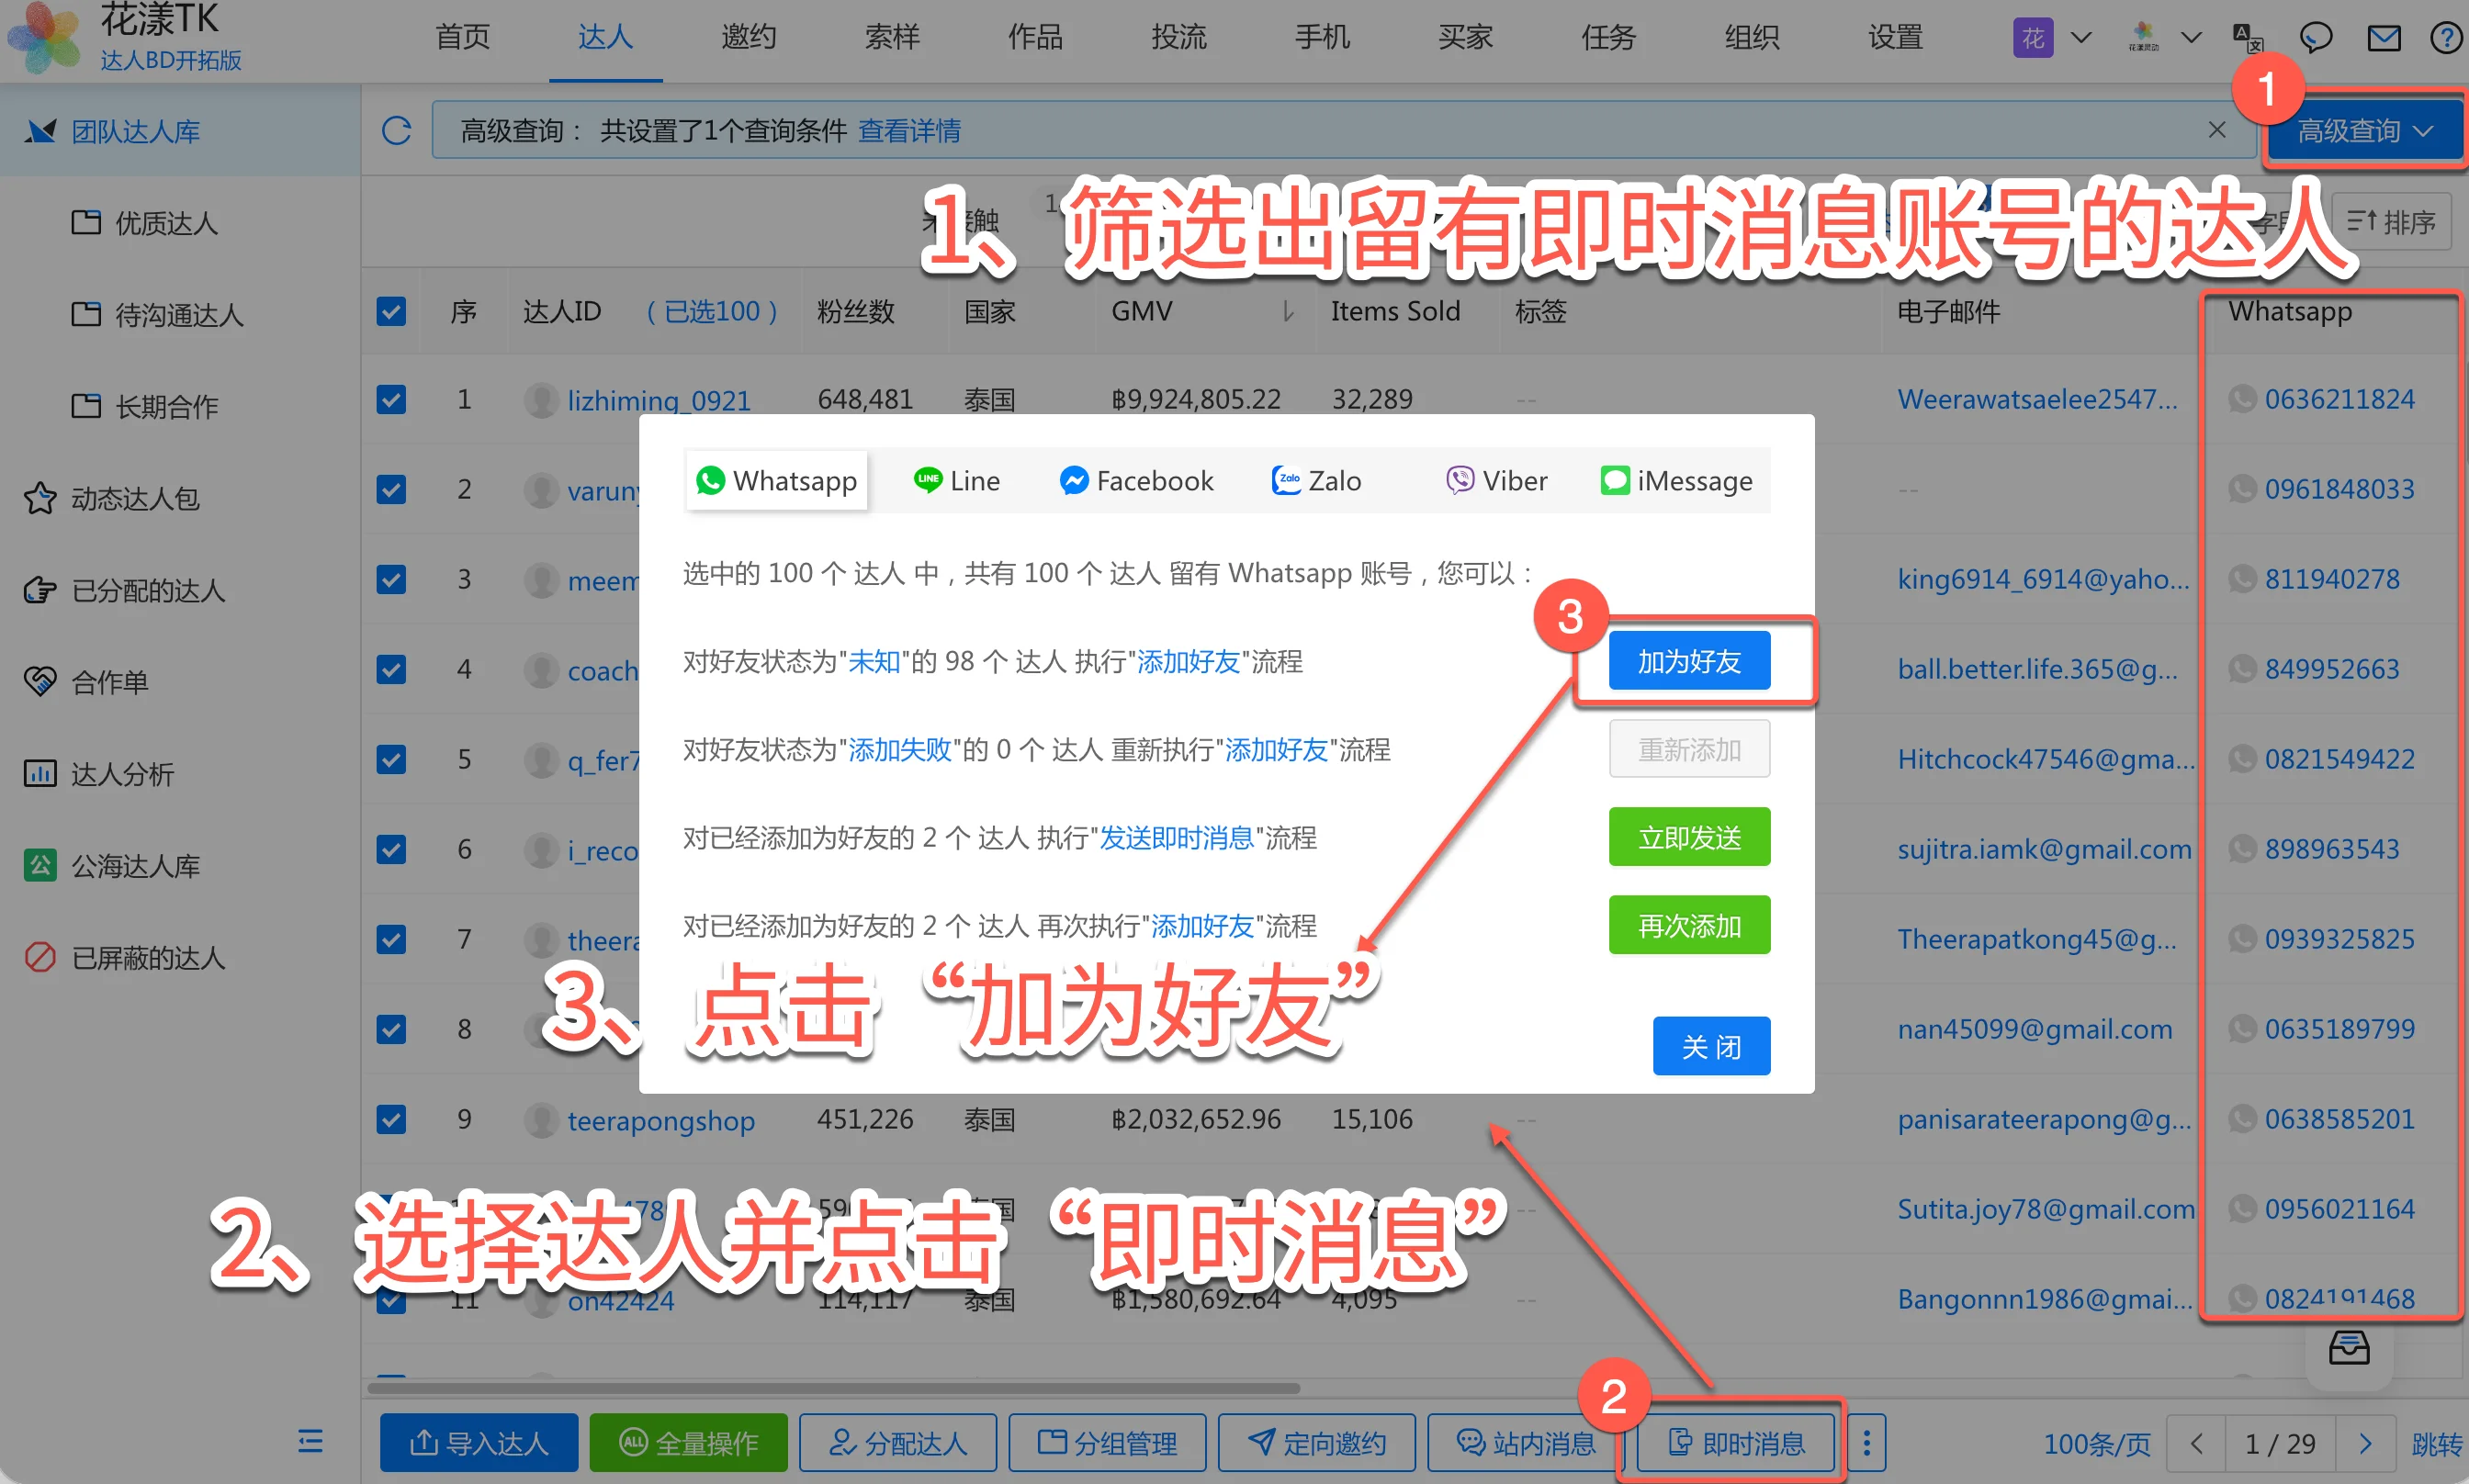This screenshot has width=2469, height=1484.
Task: Uncheck the checkbox for row 3
Action: [x=391, y=579]
